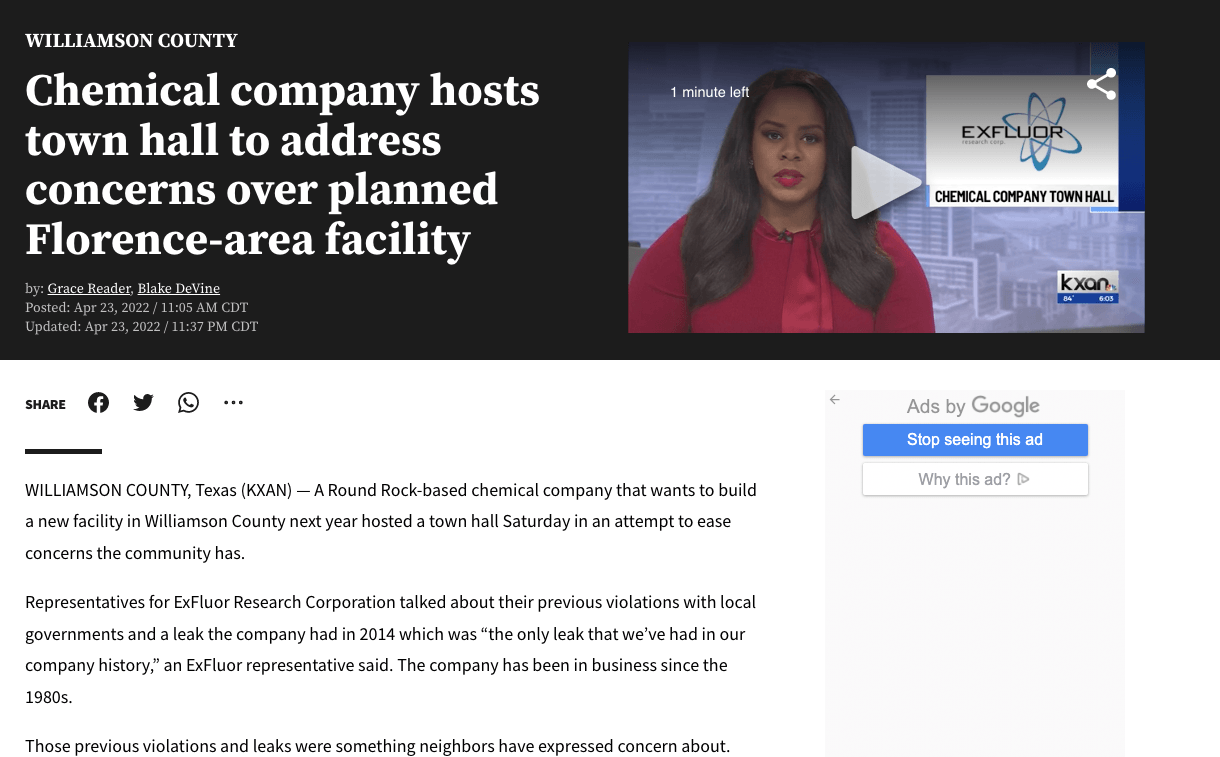The width and height of the screenshot is (1220, 757).
Task: Click the 'Chemical Company Town Hall' video caption
Action: click(x=1024, y=197)
